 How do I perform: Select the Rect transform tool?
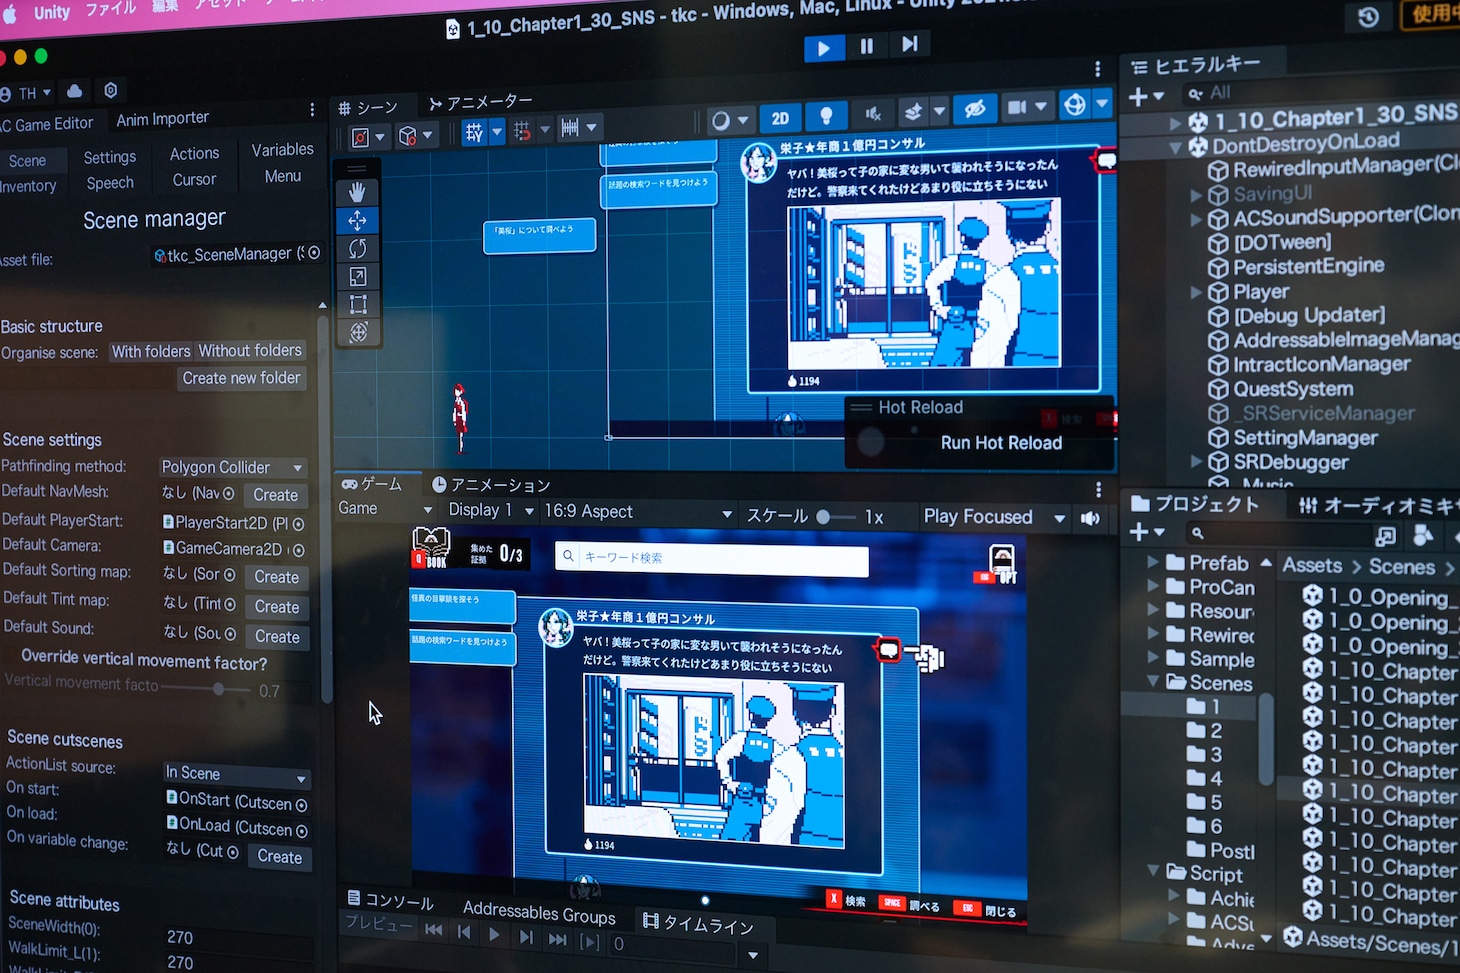tap(358, 304)
